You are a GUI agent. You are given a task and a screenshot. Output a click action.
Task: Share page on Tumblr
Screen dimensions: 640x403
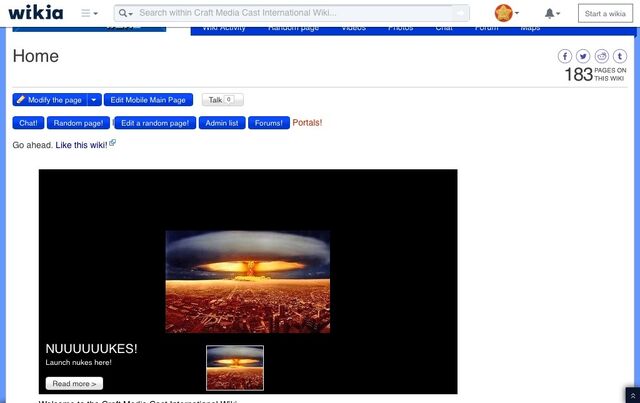tap(620, 56)
